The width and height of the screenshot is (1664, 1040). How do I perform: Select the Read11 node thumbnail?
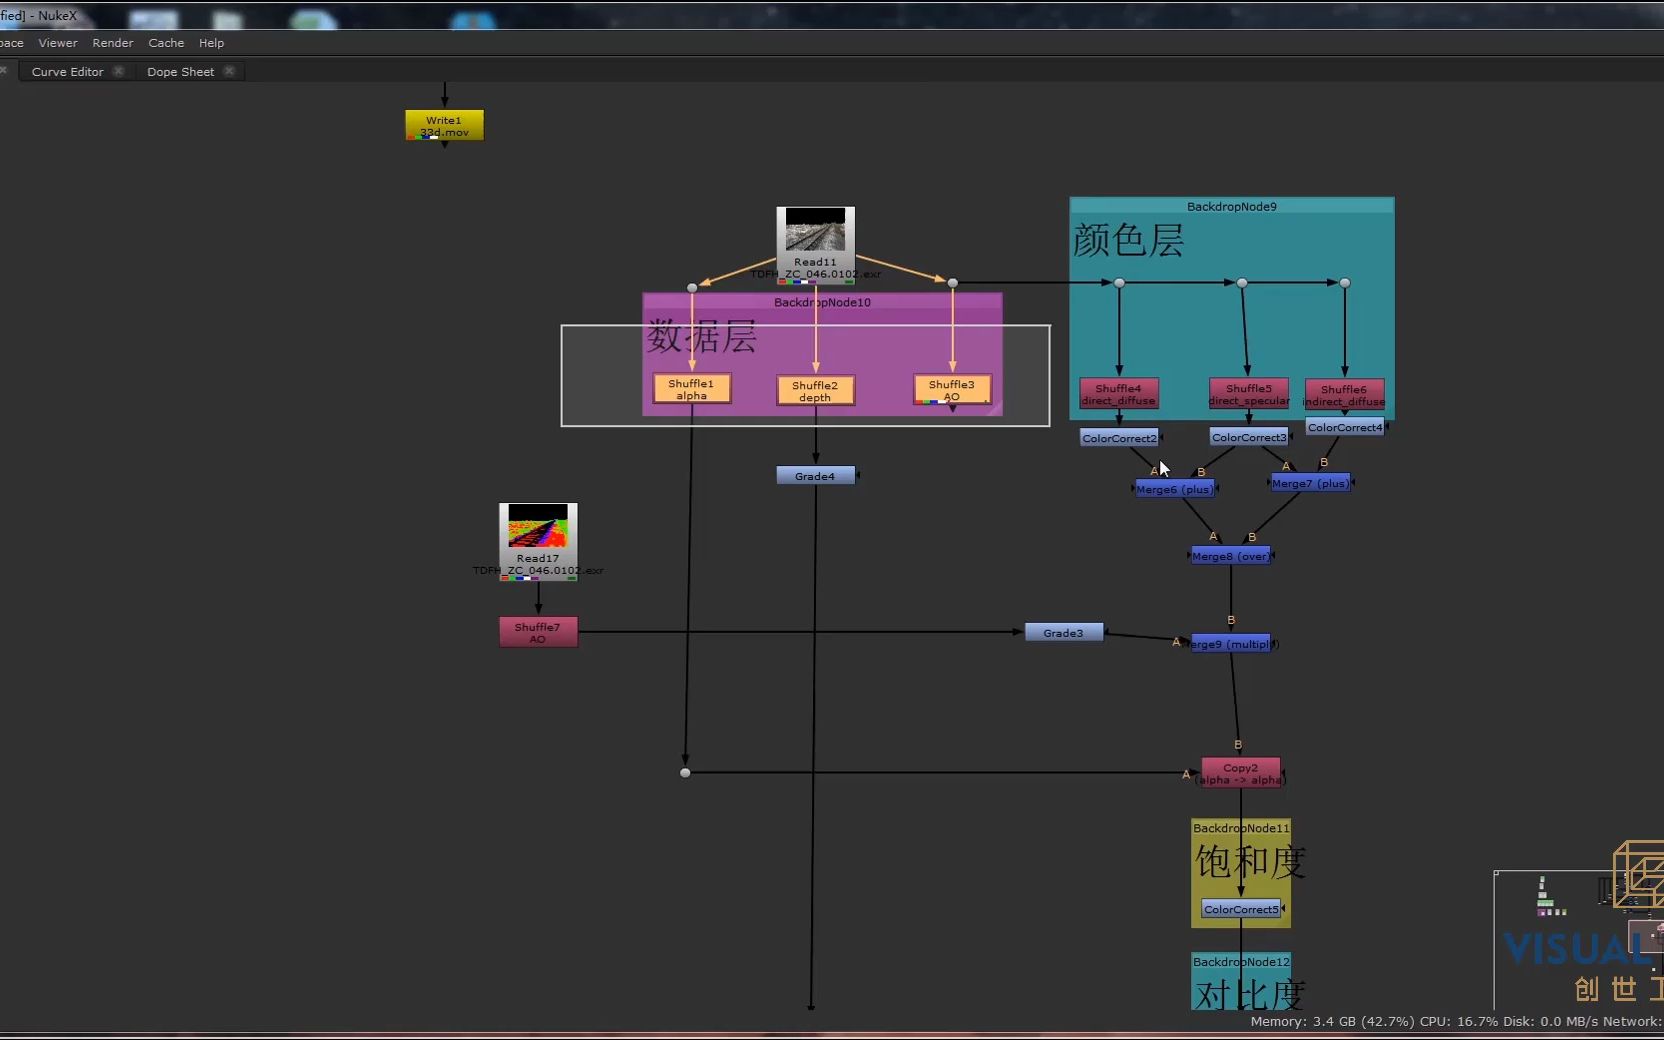816,229
